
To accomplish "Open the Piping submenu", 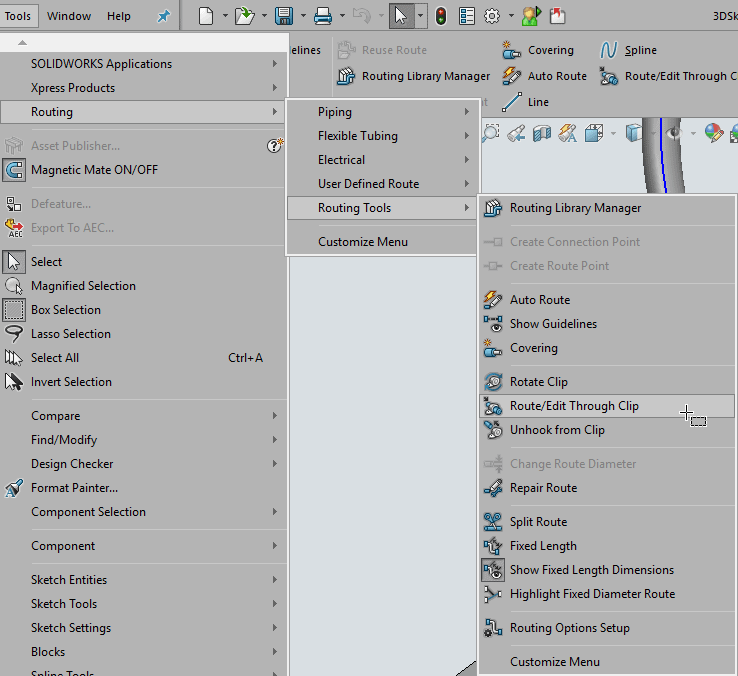I will pos(382,112).
